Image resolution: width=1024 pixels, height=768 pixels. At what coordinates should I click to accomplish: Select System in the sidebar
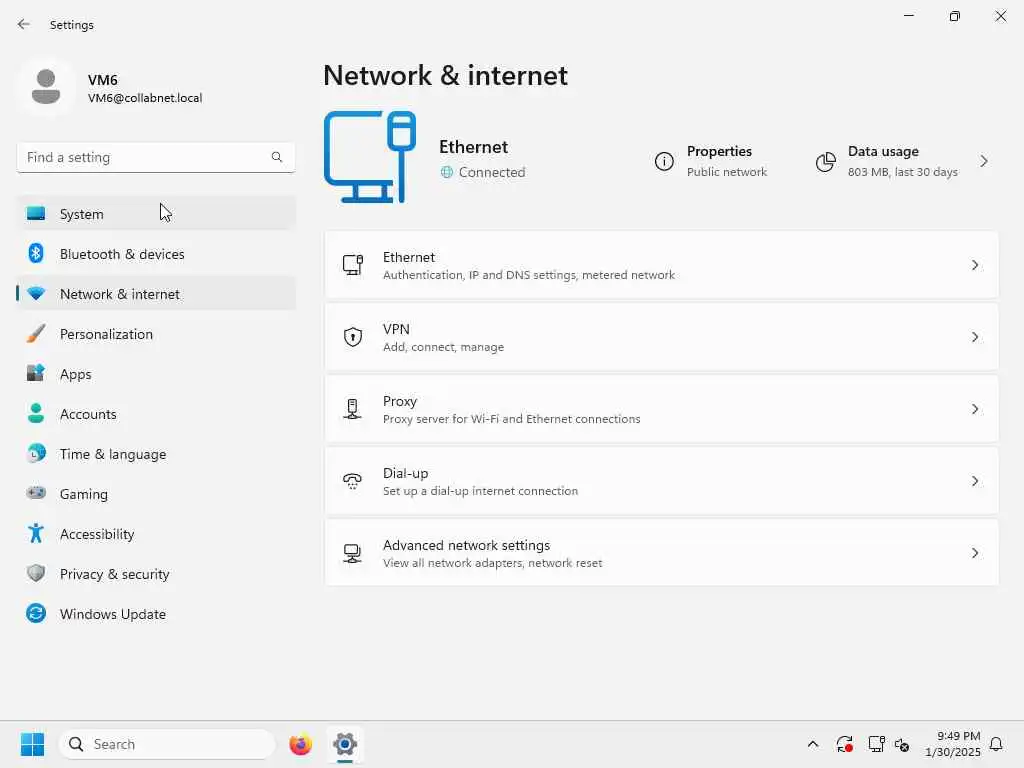pyautogui.click(x=82, y=214)
